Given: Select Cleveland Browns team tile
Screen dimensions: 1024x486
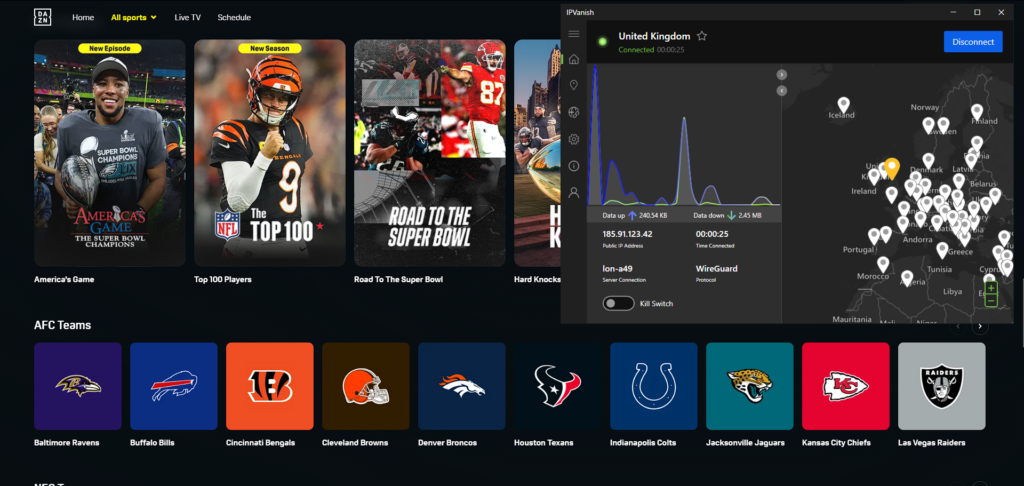Looking at the screenshot, I should click(366, 386).
